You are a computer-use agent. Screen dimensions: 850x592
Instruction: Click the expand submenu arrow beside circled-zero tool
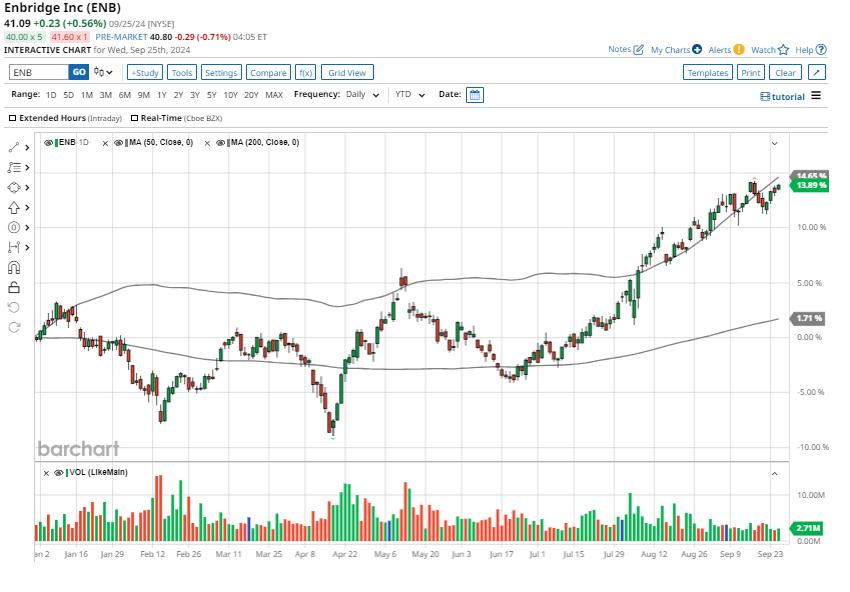[27, 228]
